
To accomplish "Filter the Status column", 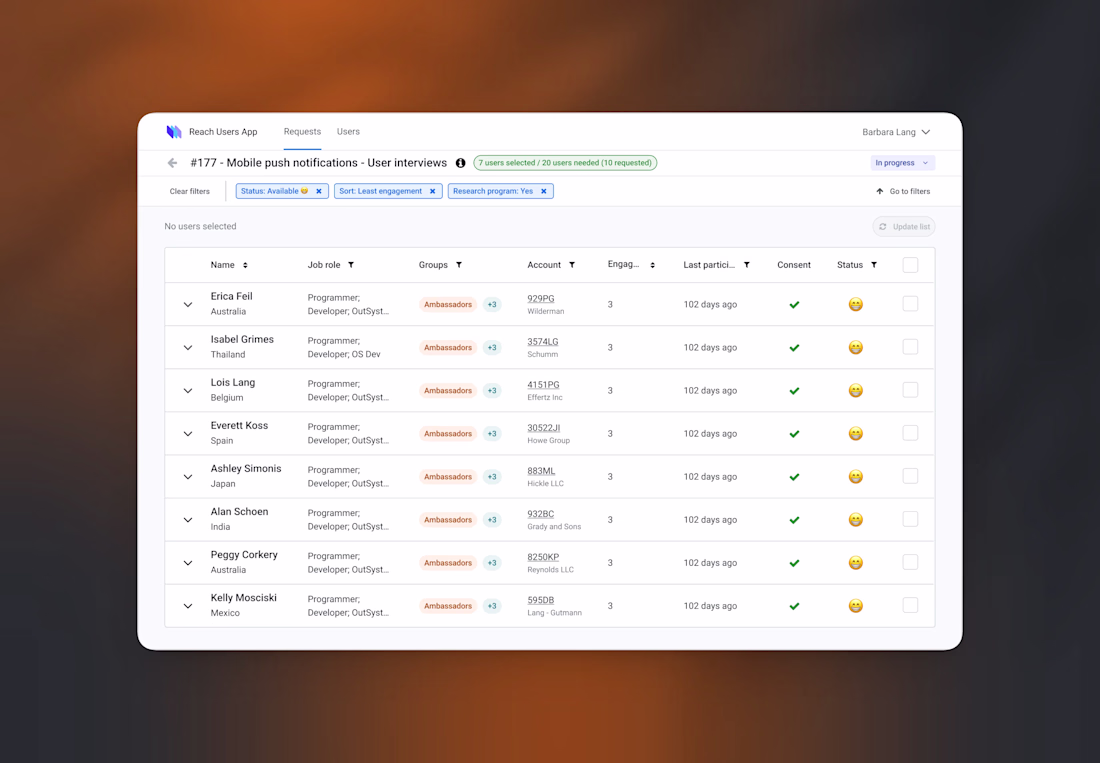I will tap(874, 265).
